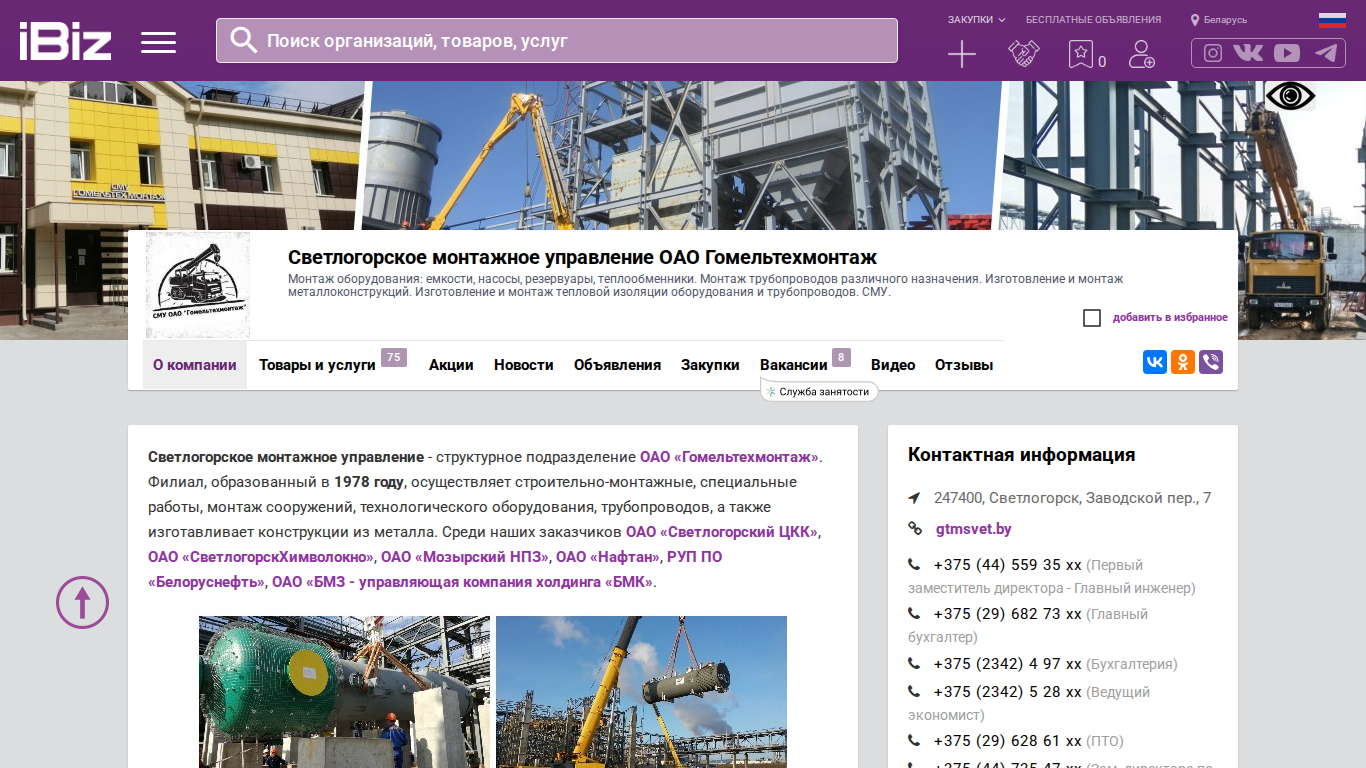Tick the 'добавить в избранное' checkbox
Image resolution: width=1366 pixels, height=768 pixels.
click(1092, 318)
